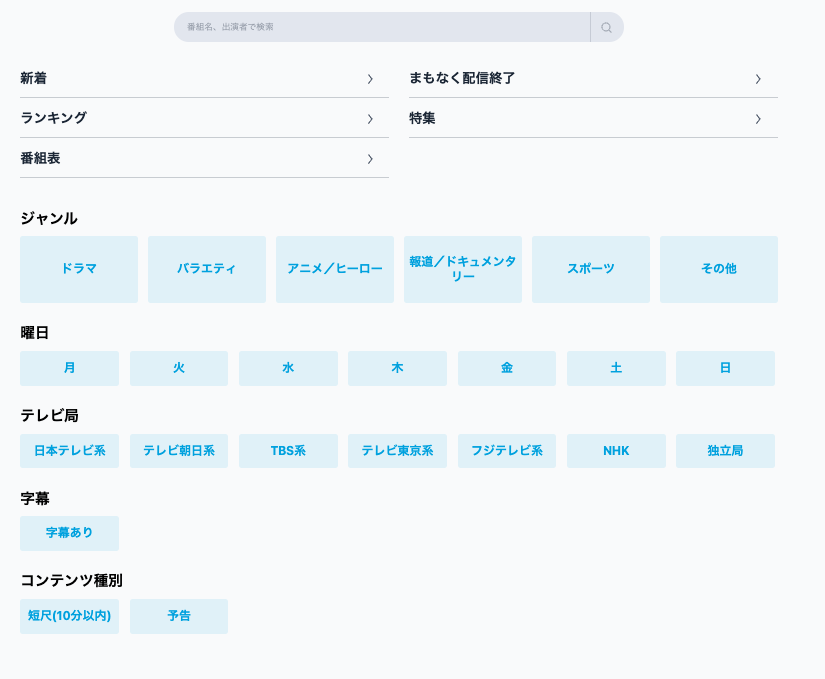The width and height of the screenshot is (825, 679).
Task: Filter by Saturday 土
Action: pos(616,368)
